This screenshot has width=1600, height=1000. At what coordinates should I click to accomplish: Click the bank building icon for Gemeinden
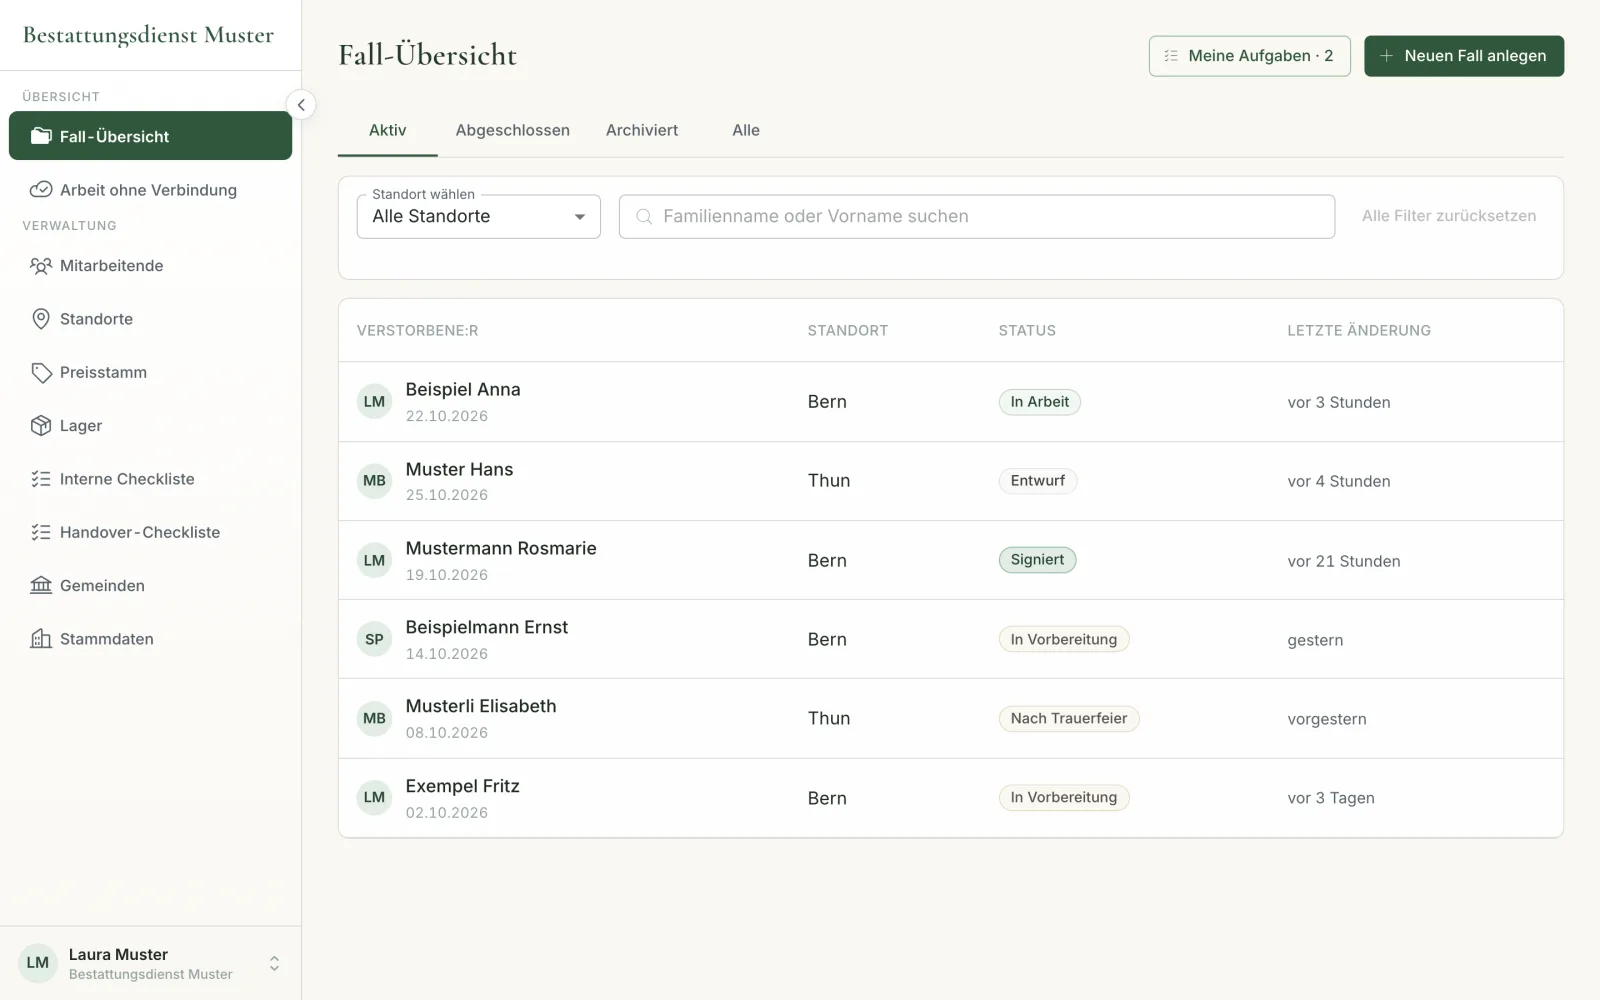click(41, 585)
